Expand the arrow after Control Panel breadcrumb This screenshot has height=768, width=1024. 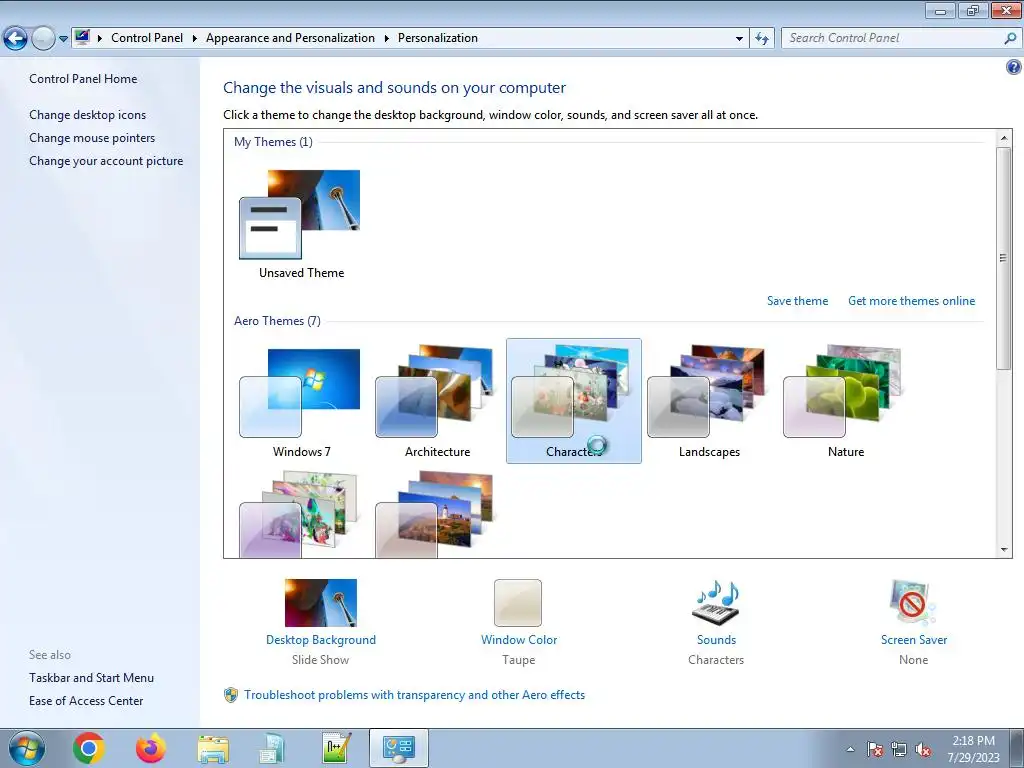195,39
